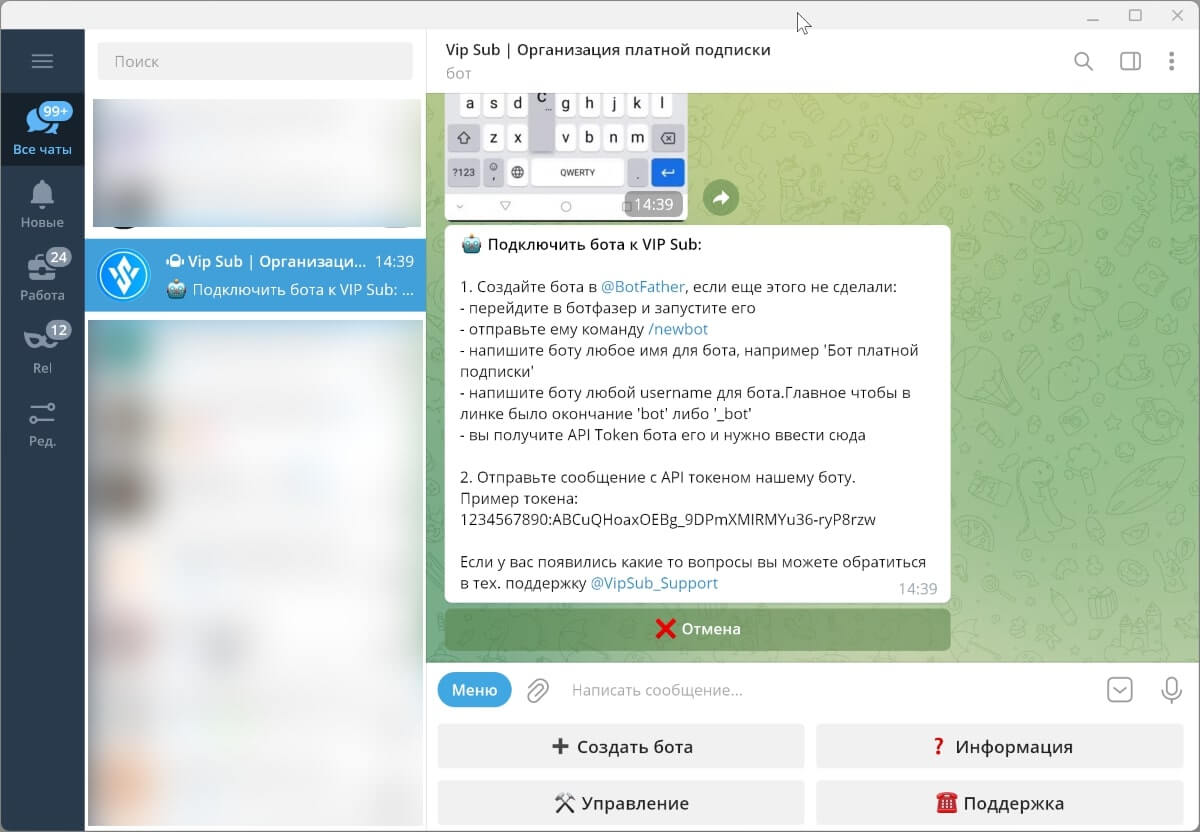Switch to the 'Новые' folder
The height and width of the screenshot is (832, 1200).
(x=42, y=203)
